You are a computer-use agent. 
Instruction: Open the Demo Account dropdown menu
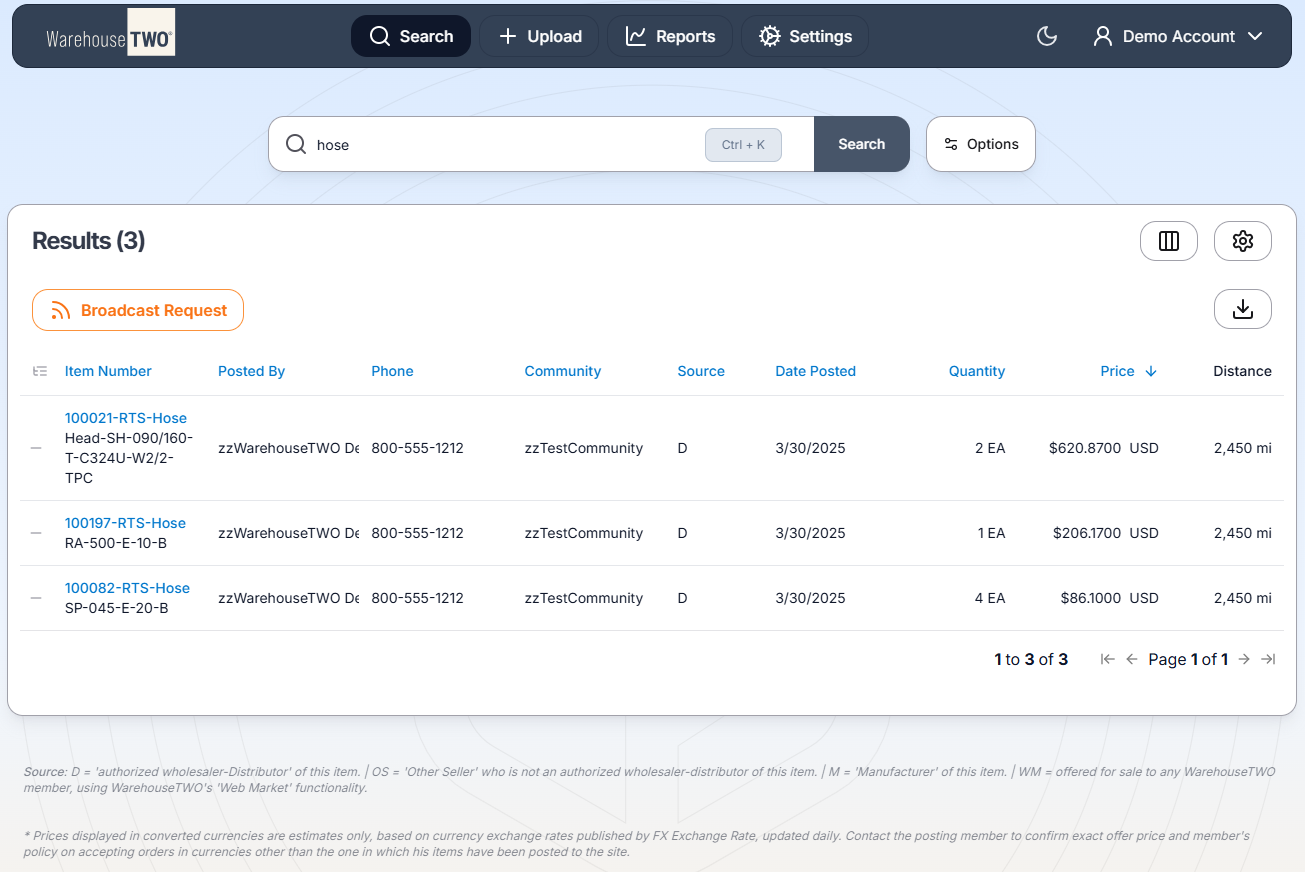(1178, 36)
